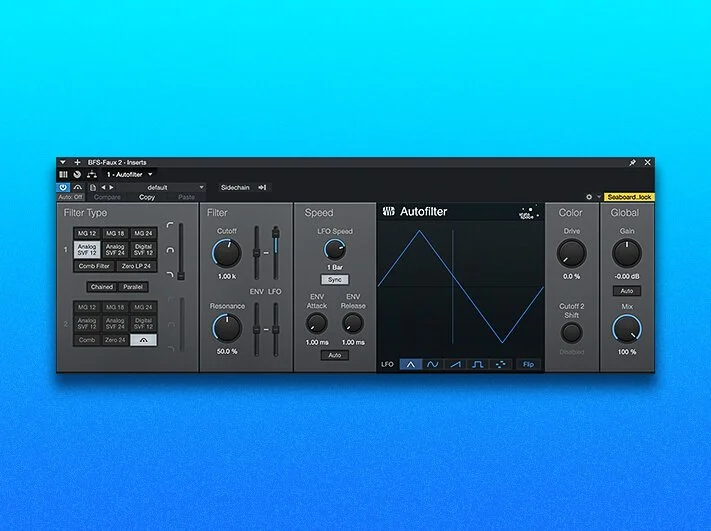Screen dimensions: 711x531
Task: Click the Copy button
Action: click(147, 197)
